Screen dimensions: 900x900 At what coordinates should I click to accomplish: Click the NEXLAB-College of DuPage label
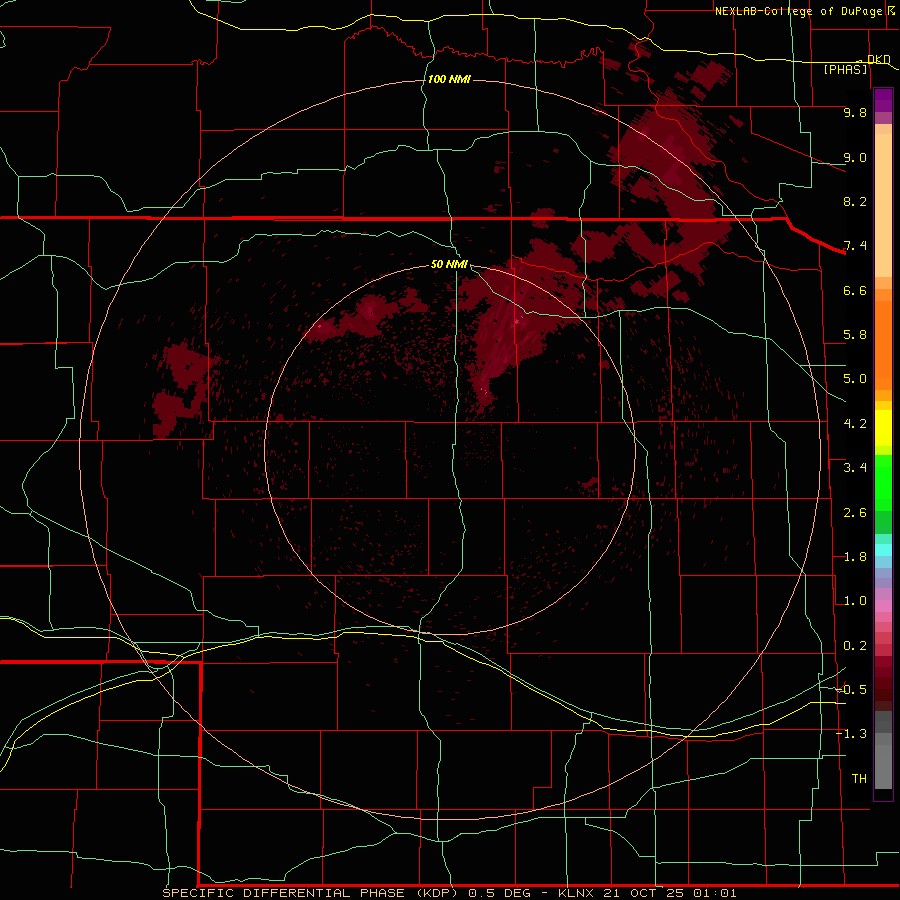pyautogui.click(x=798, y=11)
